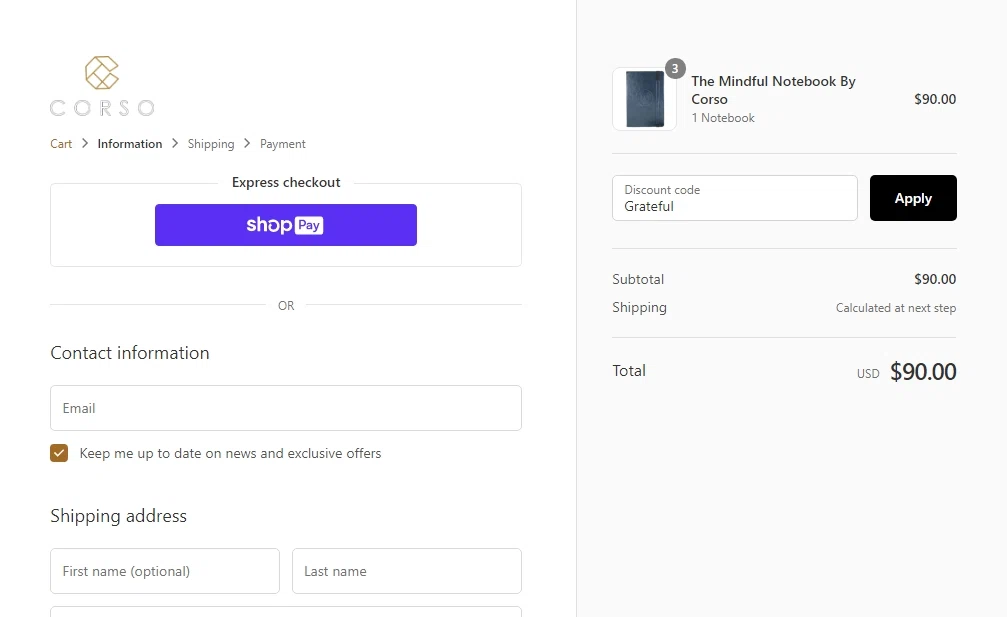
Task: Click the chevron between Cart and Information
Action: coord(85,144)
